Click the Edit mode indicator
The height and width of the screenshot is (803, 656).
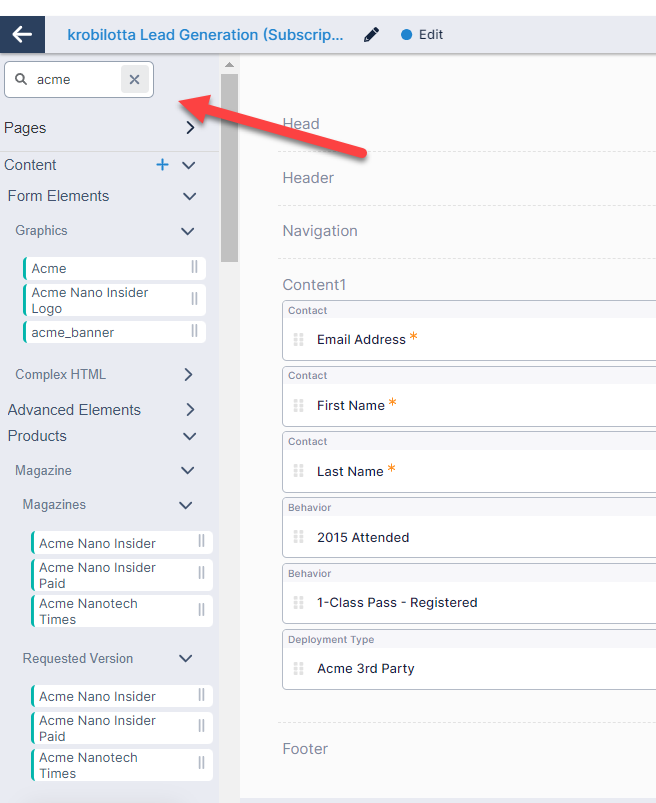[422, 35]
